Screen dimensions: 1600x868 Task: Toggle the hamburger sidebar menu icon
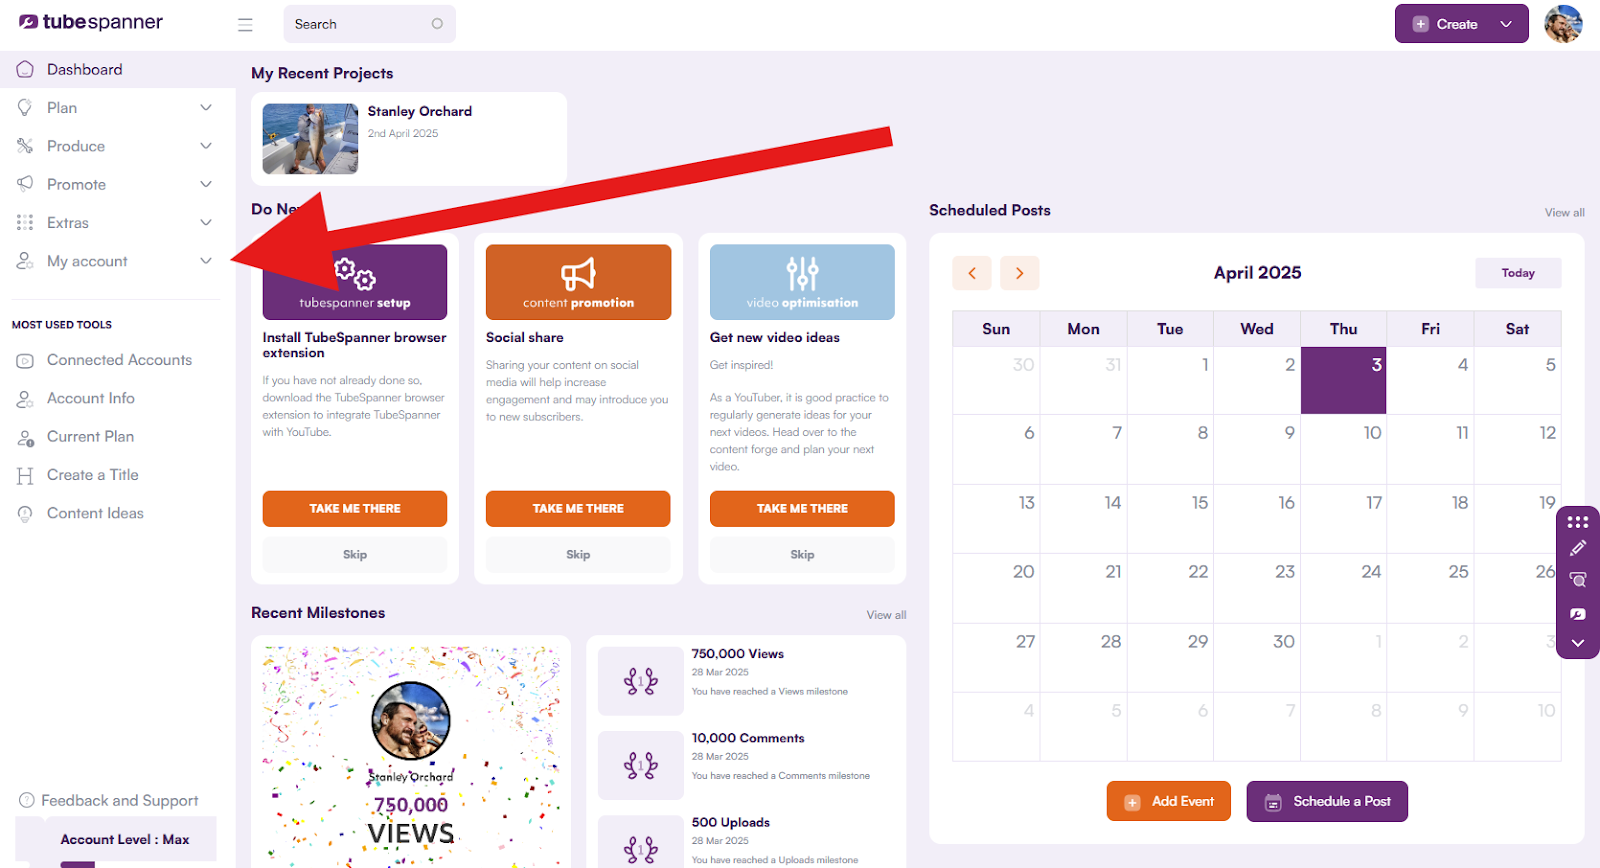[x=245, y=25]
